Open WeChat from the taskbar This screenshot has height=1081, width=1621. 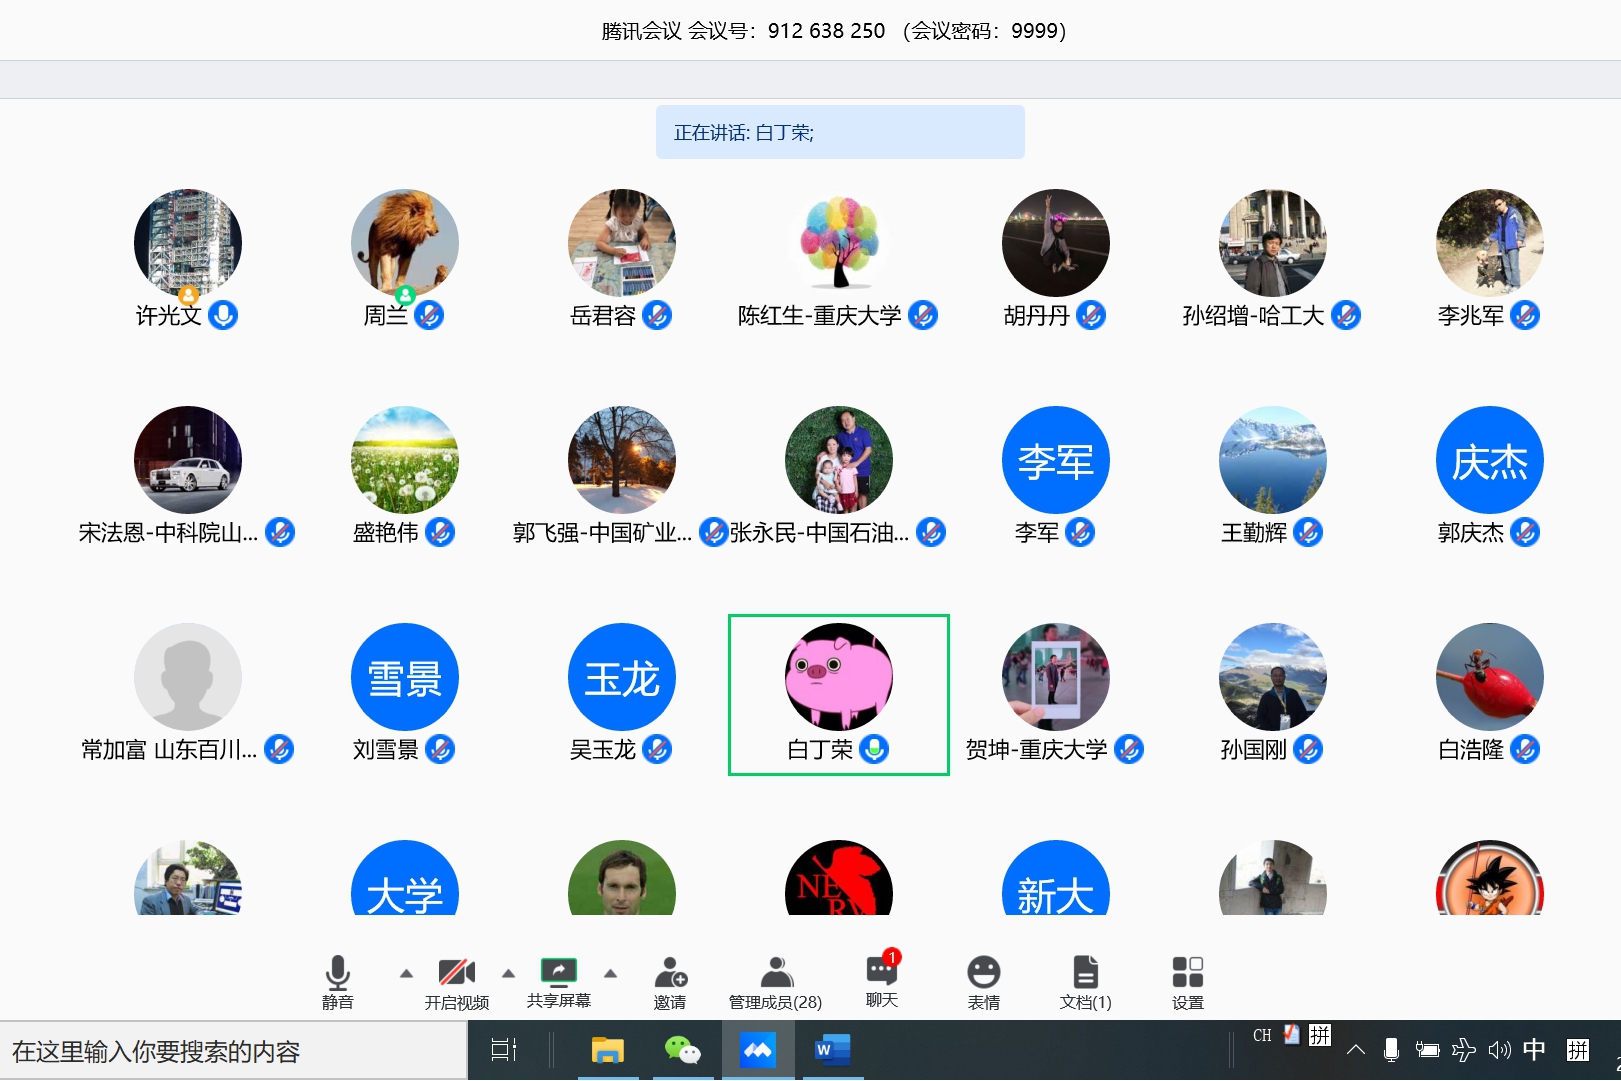682,1050
